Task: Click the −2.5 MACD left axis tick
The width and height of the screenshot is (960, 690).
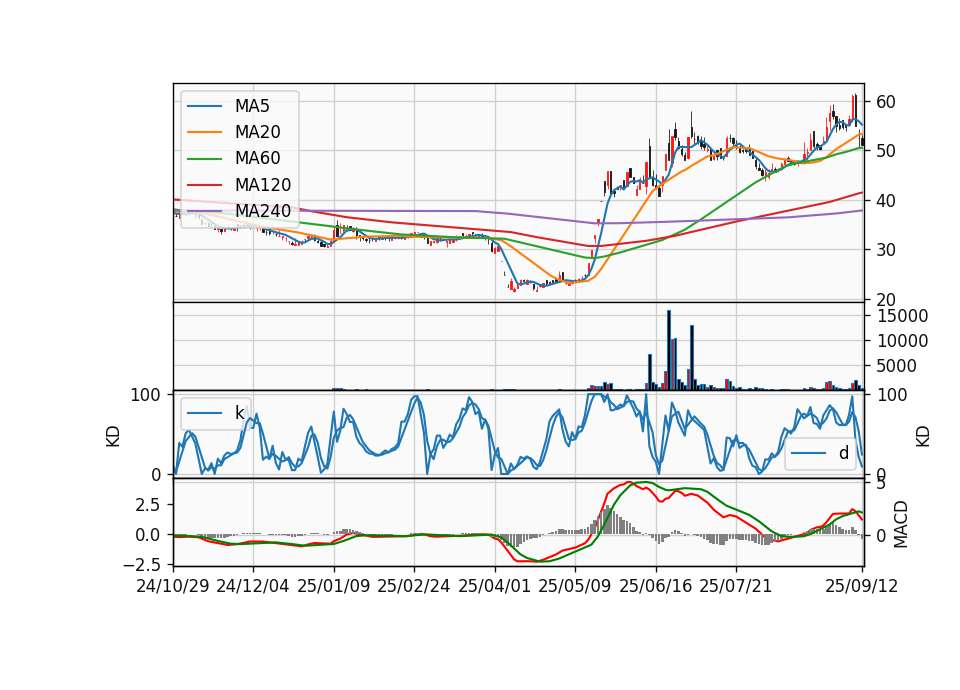Action: (x=142, y=564)
